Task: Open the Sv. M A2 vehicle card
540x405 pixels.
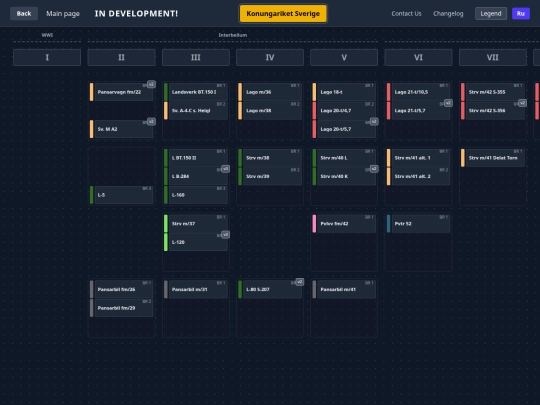Action: tap(122, 129)
